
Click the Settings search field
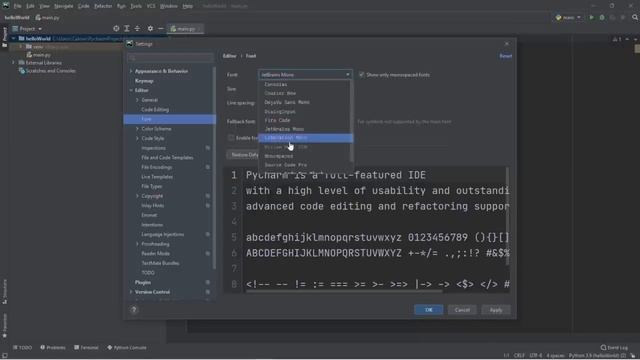click(170, 58)
